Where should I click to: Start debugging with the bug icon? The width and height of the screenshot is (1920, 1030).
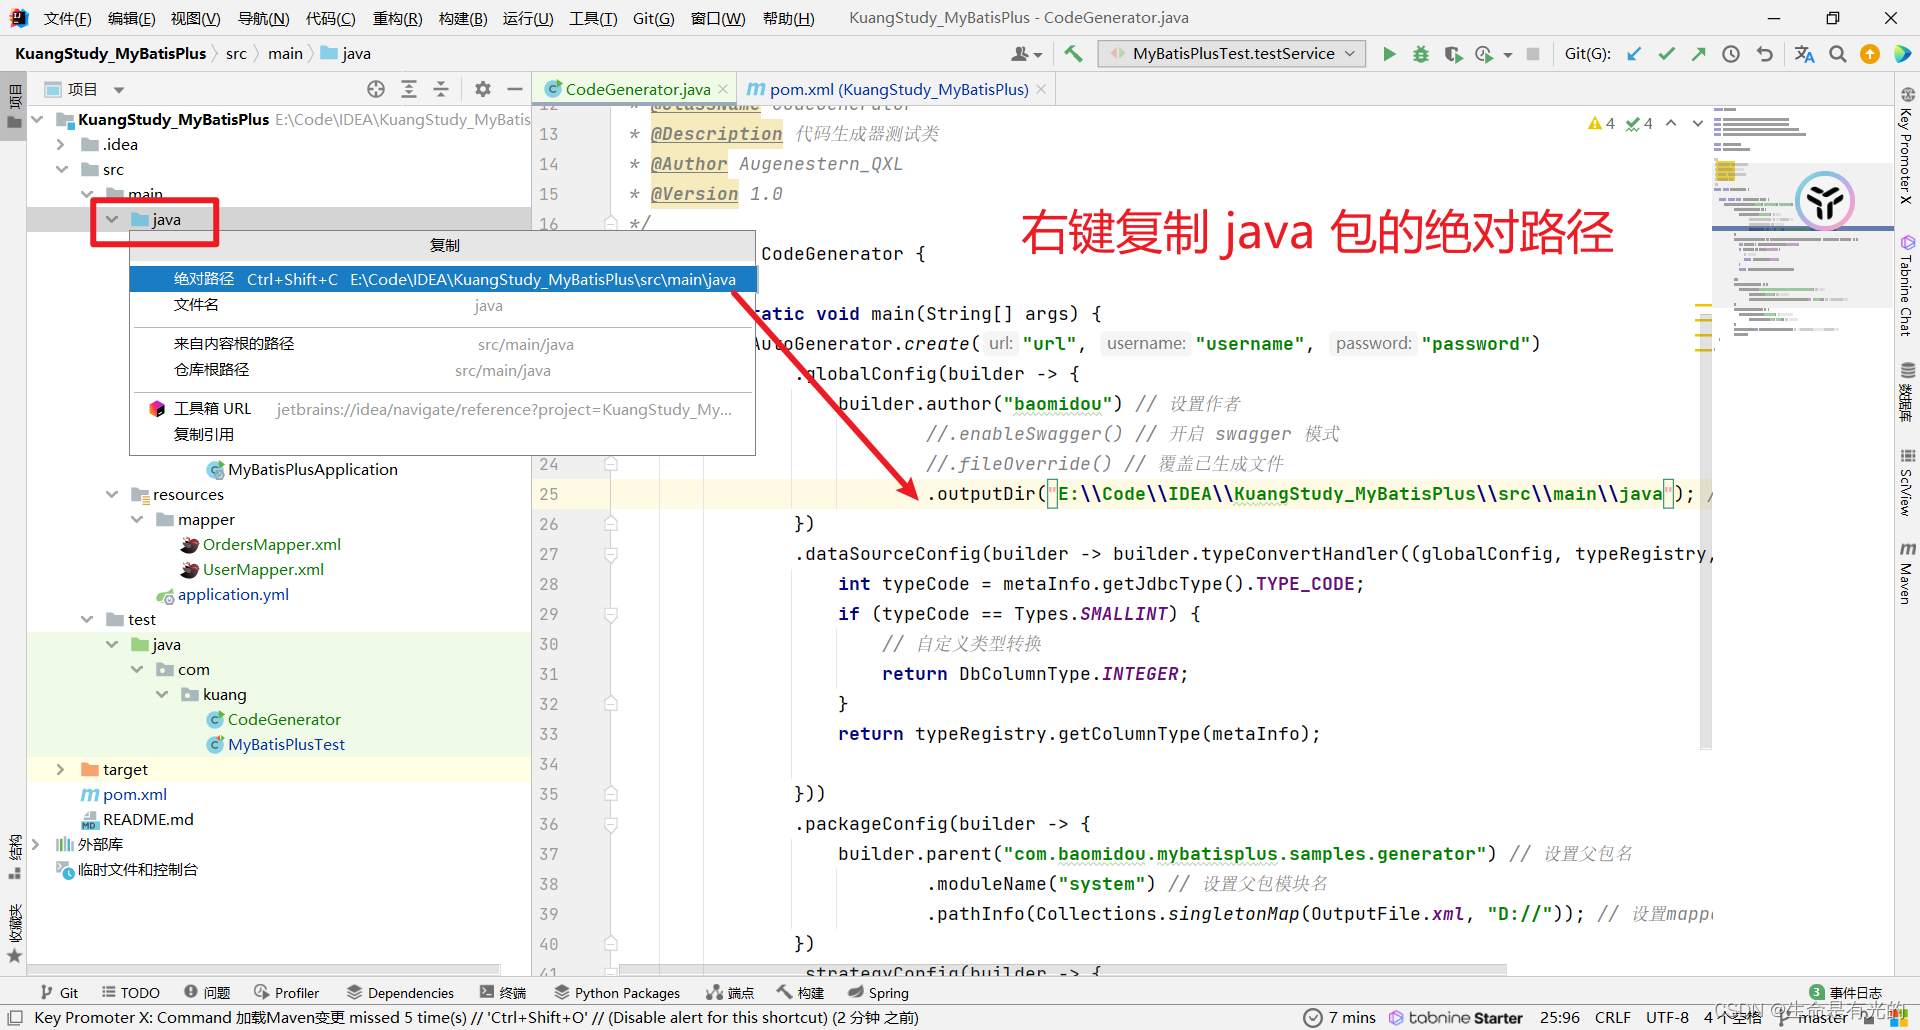pyautogui.click(x=1421, y=54)
